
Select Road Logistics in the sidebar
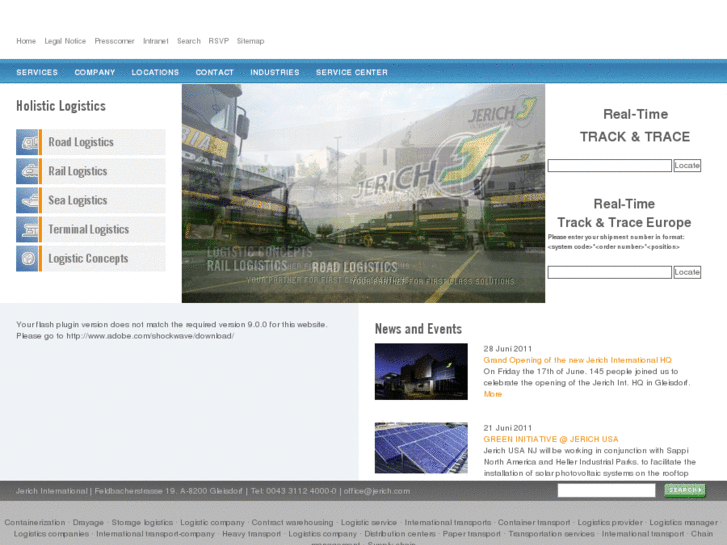pos(91,142)
